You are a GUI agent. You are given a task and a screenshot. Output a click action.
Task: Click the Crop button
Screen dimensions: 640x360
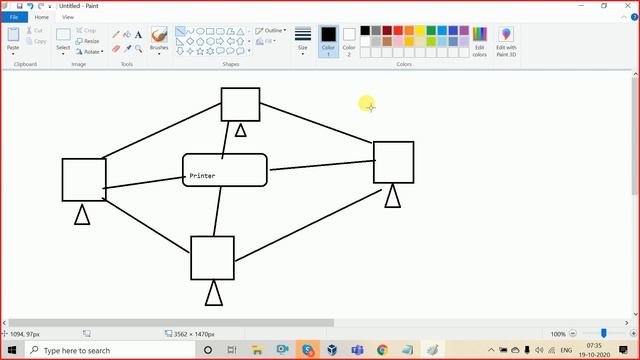coord(86,31)
